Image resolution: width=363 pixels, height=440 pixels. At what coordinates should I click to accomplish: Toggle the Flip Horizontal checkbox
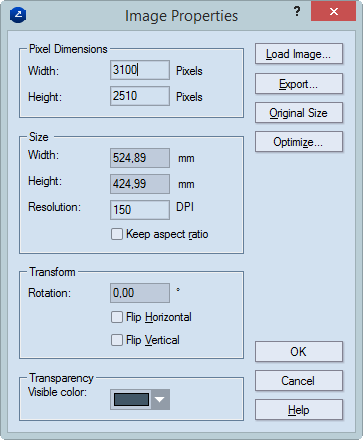117,317
